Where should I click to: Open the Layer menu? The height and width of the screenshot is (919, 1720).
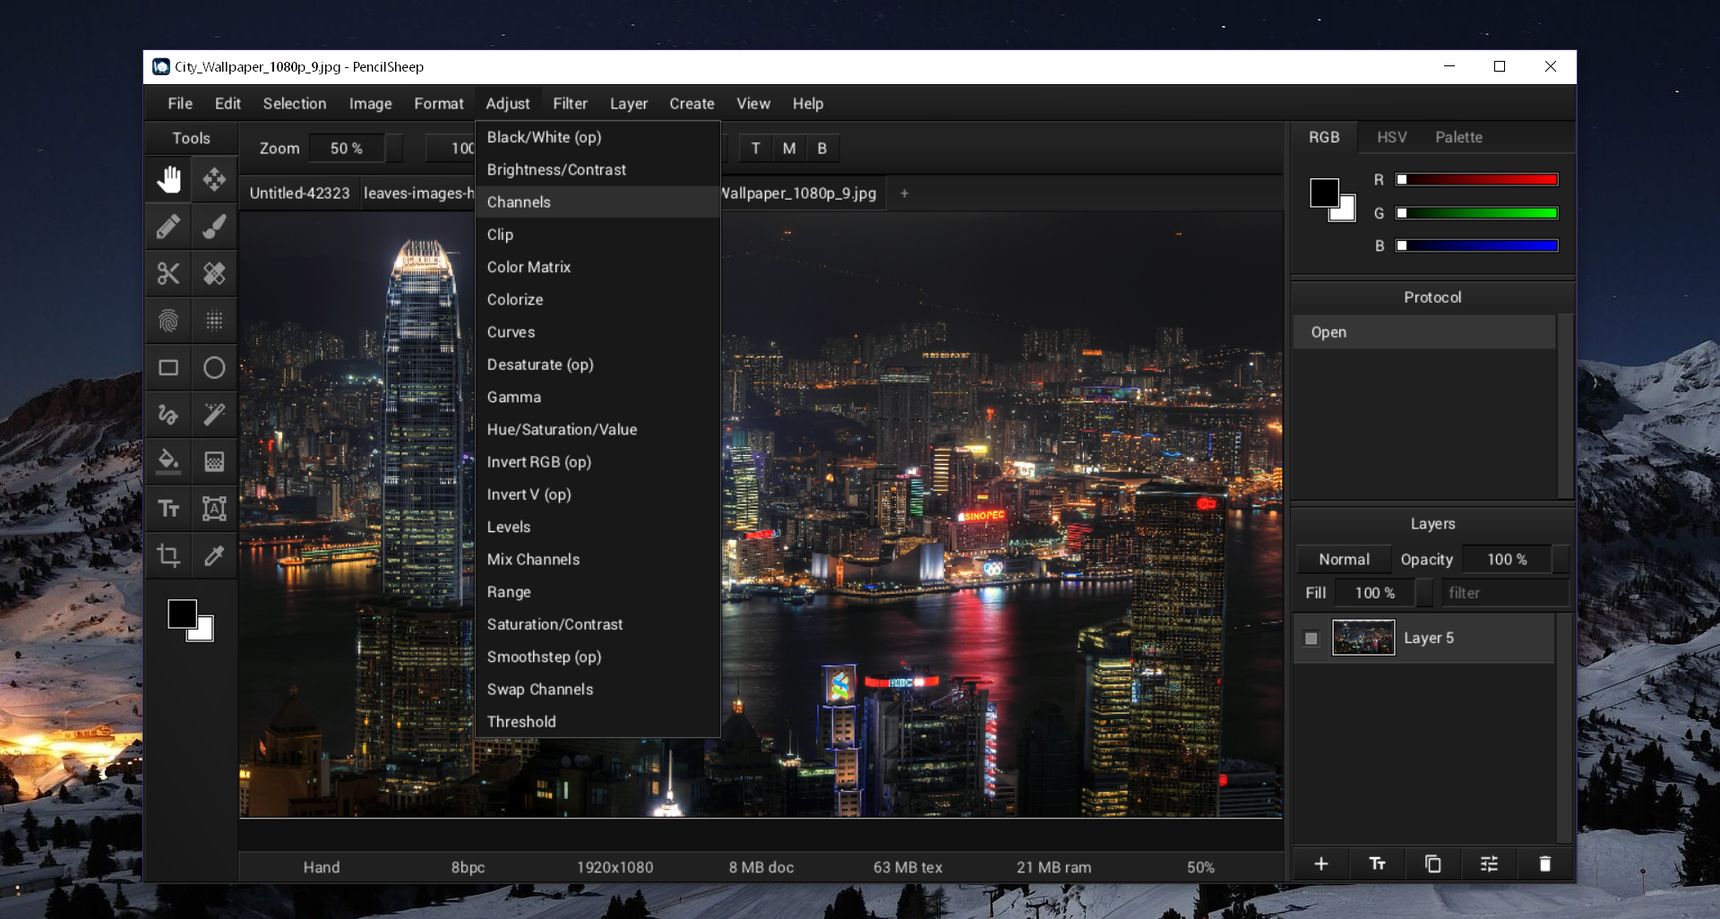pyautogui.click(x=629, y=104)
